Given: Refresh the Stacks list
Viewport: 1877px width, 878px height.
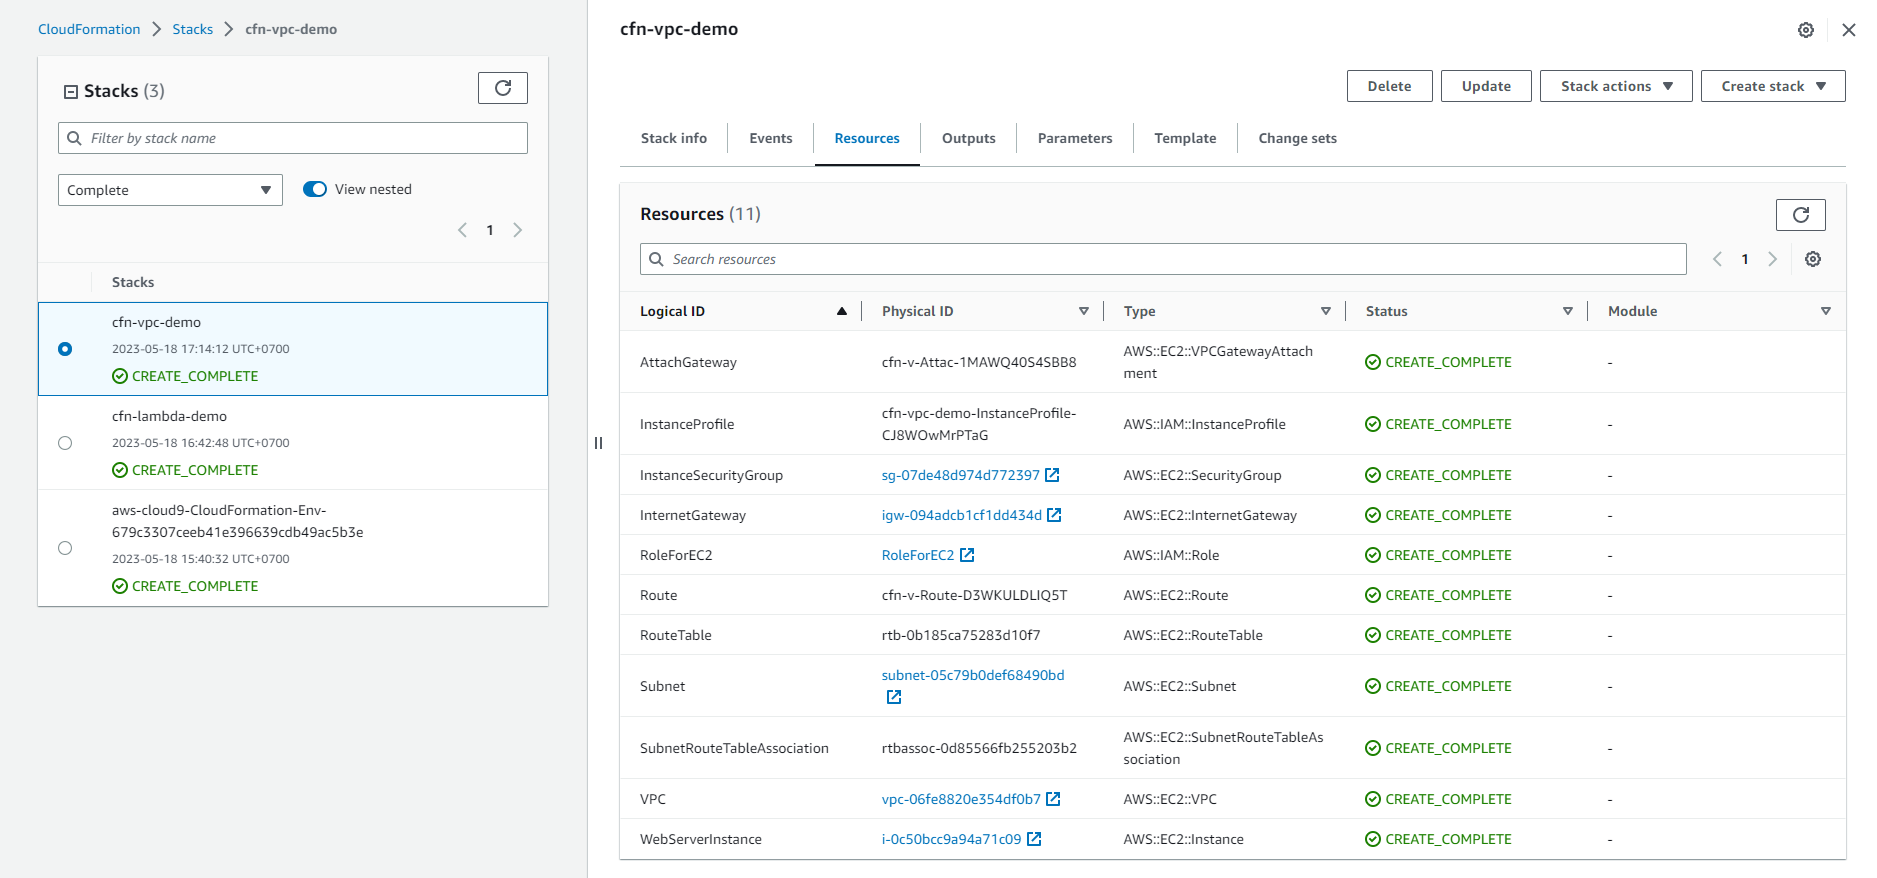Looking at the screenshot, I should point(502,88).
